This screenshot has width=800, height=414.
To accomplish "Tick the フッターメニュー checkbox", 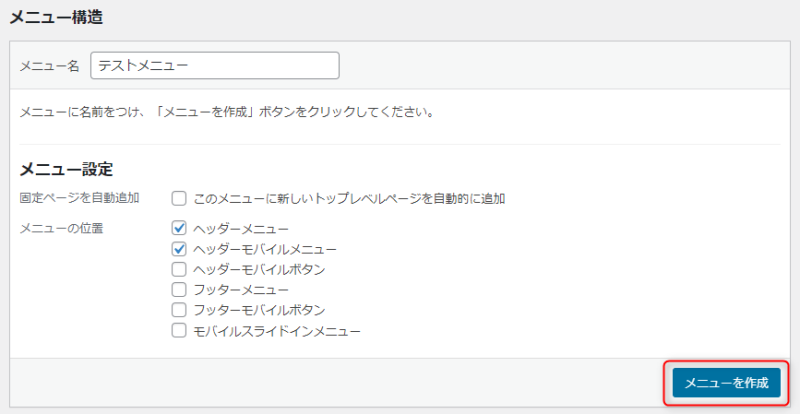I will (179, 289).
